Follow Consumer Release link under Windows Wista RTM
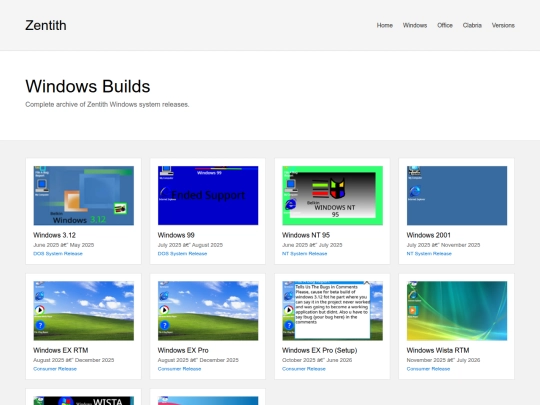The height and width of the screenshot is (405, 540). pyautogui.click(x=428, y=369)
